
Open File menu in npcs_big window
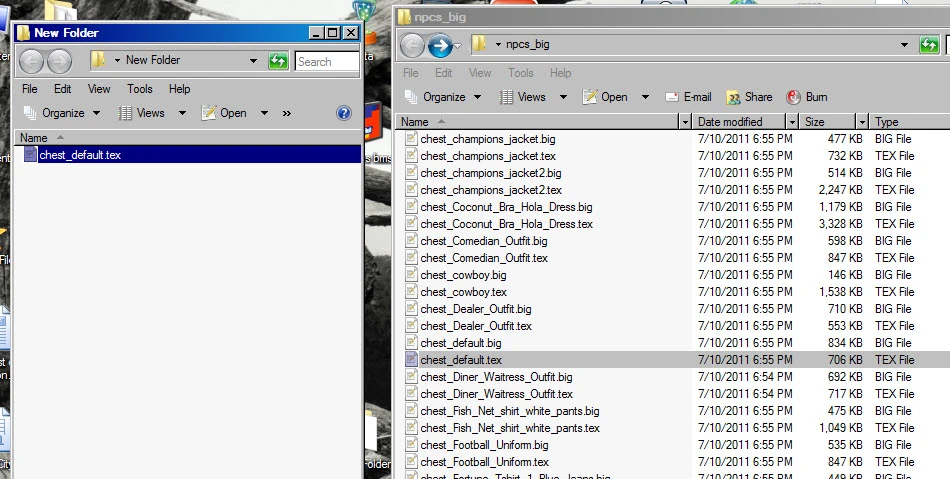(x=411, y=73)
